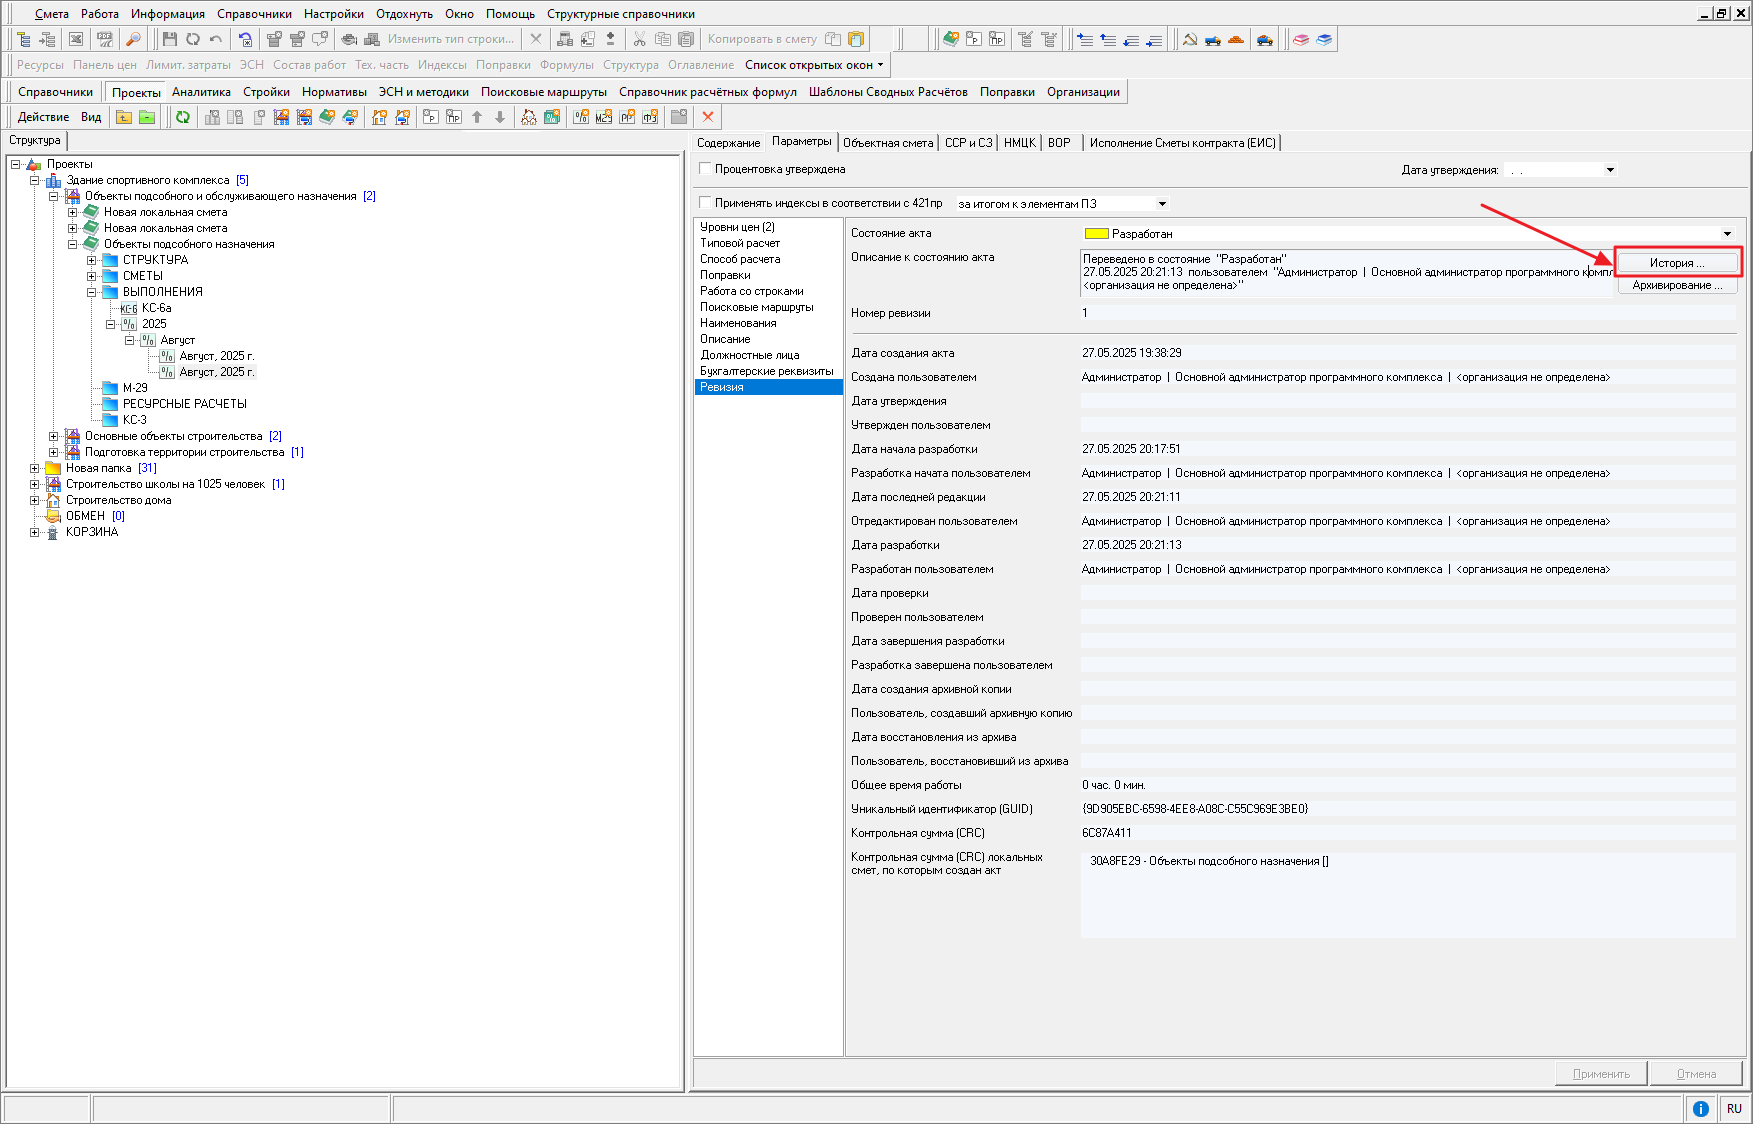Toggle Применять индексы в соответствии с 421пр

tap(705, 203)
